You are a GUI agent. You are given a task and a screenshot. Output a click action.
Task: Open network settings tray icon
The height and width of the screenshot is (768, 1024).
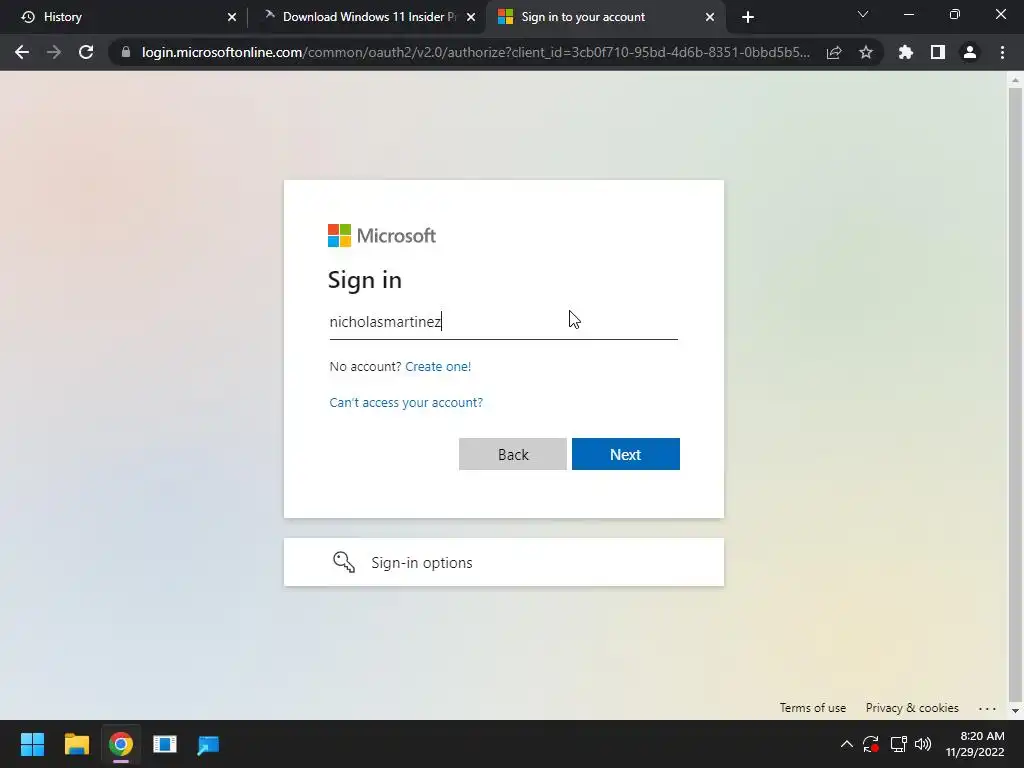tap(899, 744)
